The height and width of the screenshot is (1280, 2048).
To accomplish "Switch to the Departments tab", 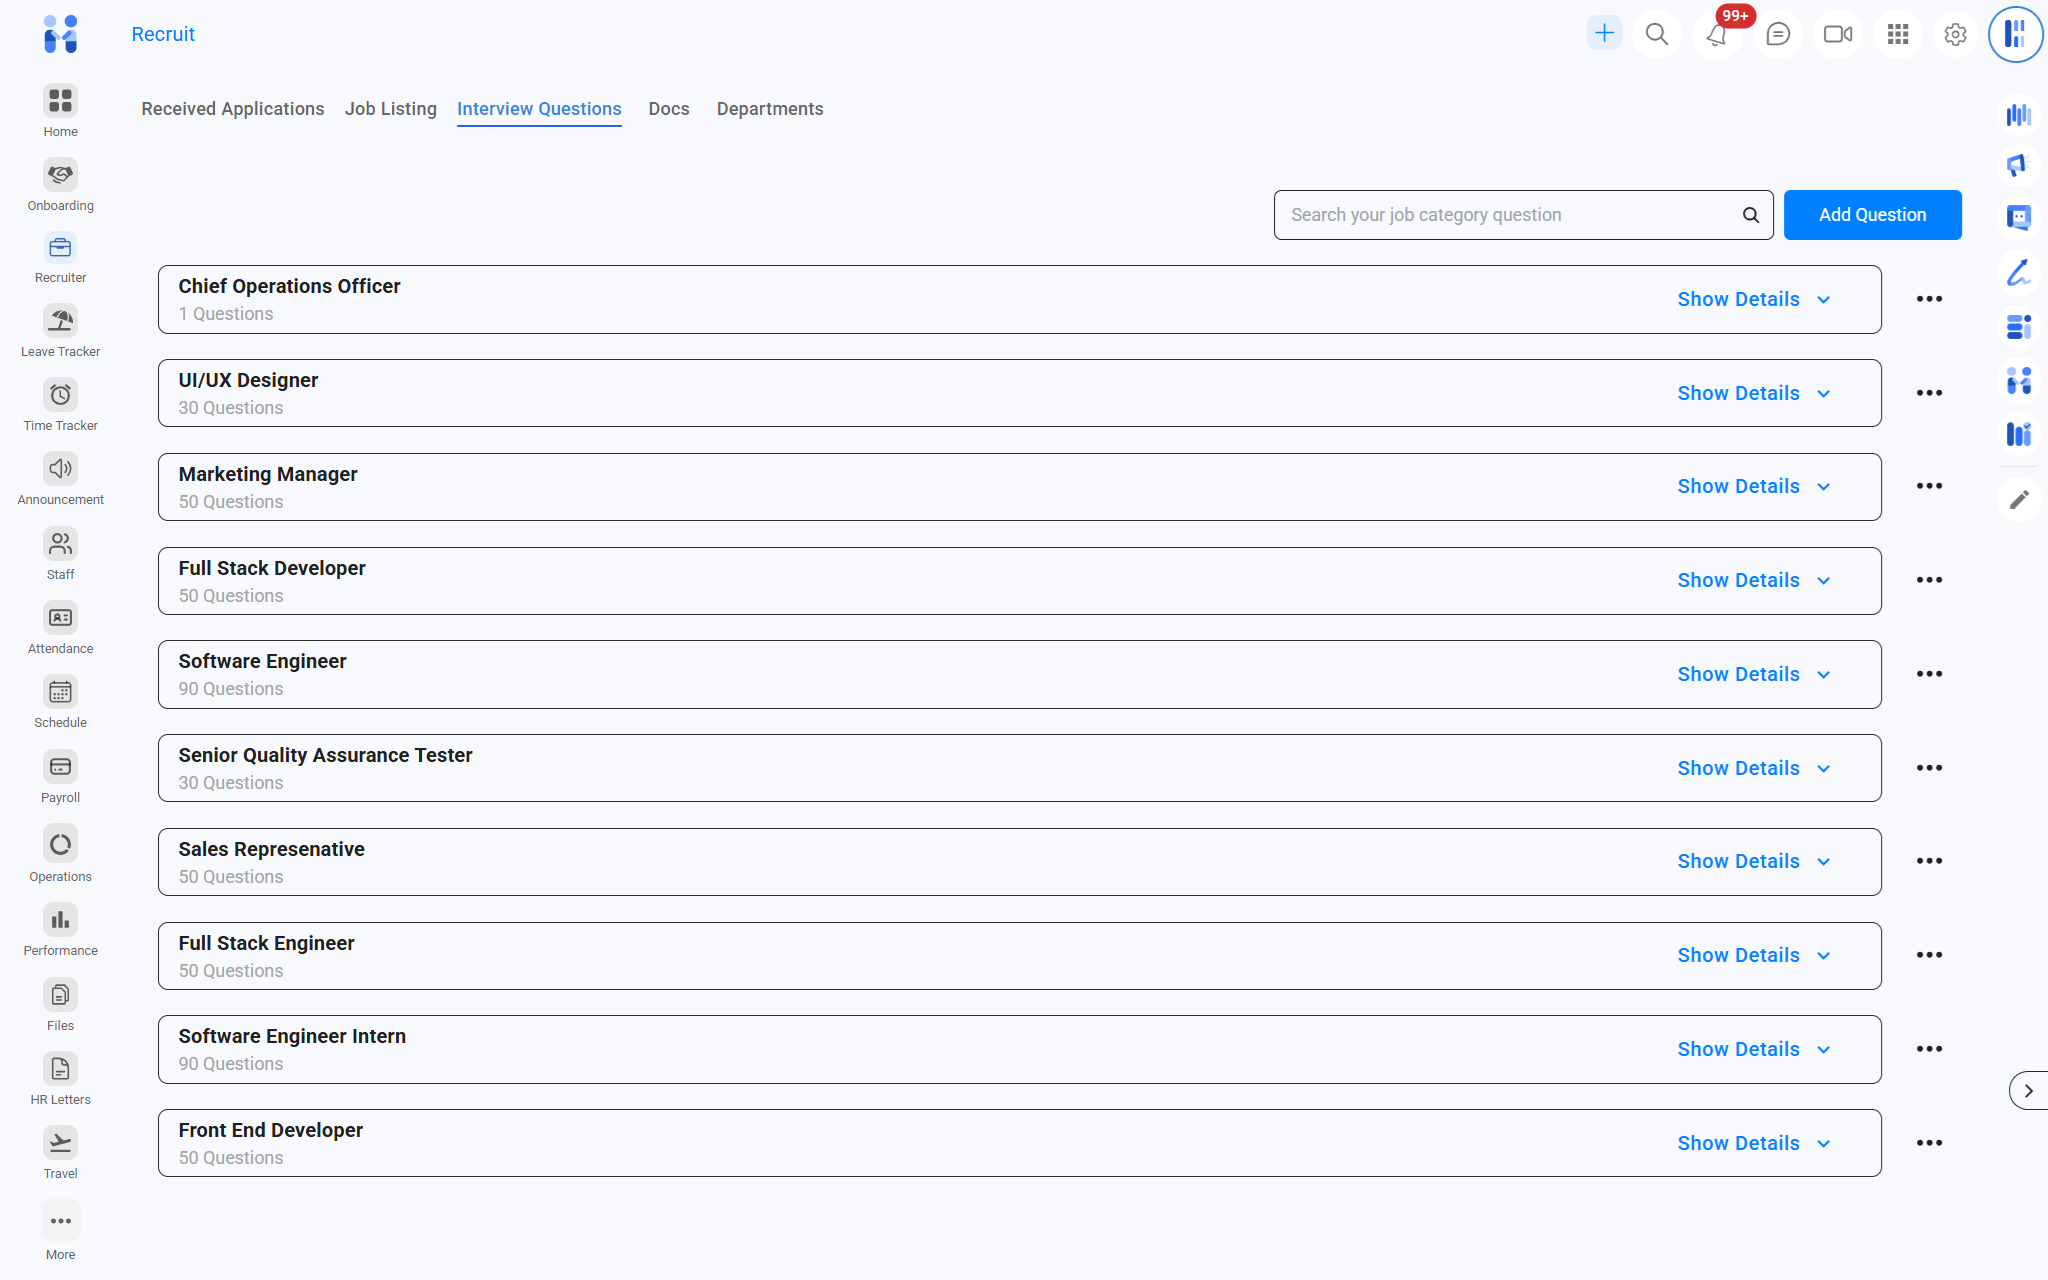I will [x=769, y=109].
